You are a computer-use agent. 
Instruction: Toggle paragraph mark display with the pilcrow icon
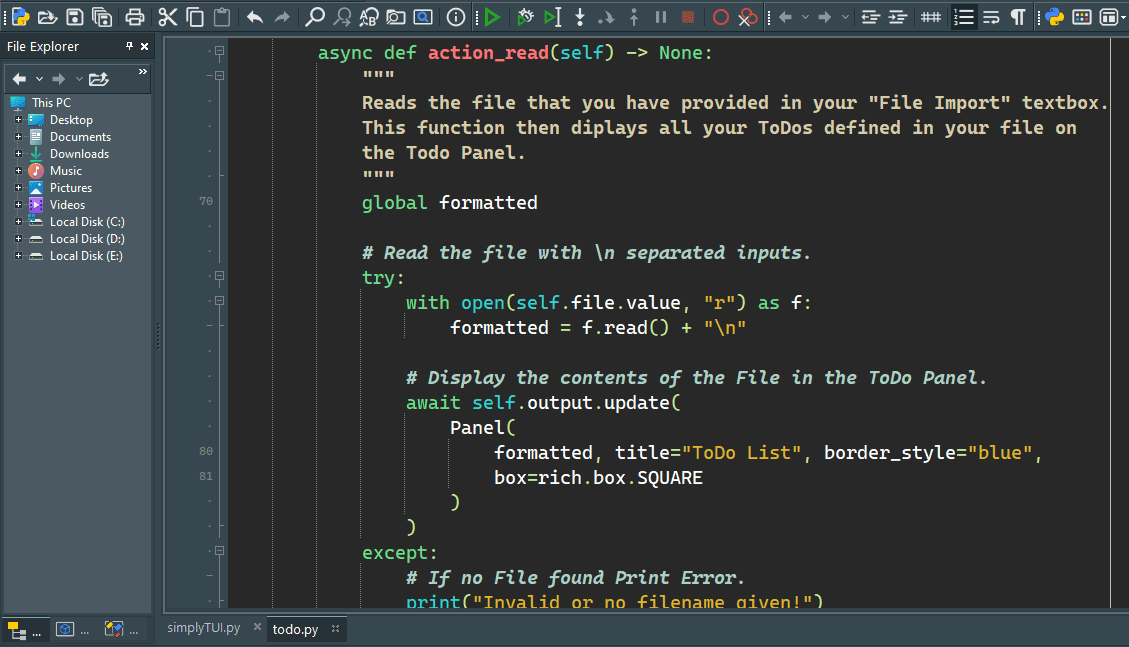click(1017, 17)
